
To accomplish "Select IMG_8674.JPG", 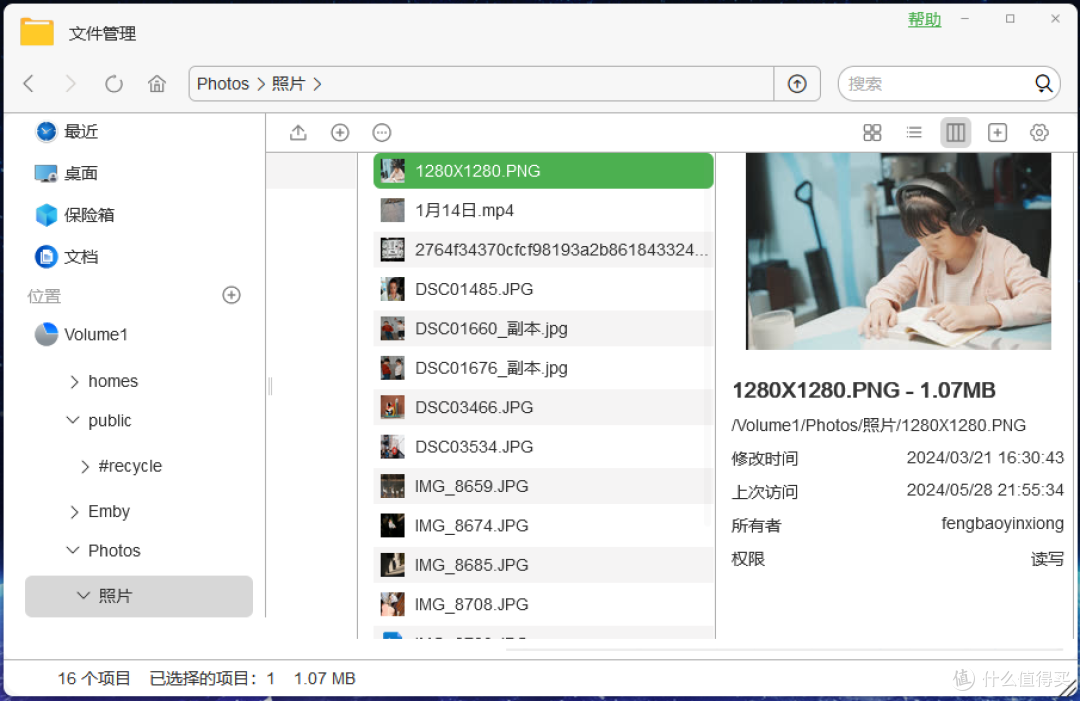I will [543, 525].
